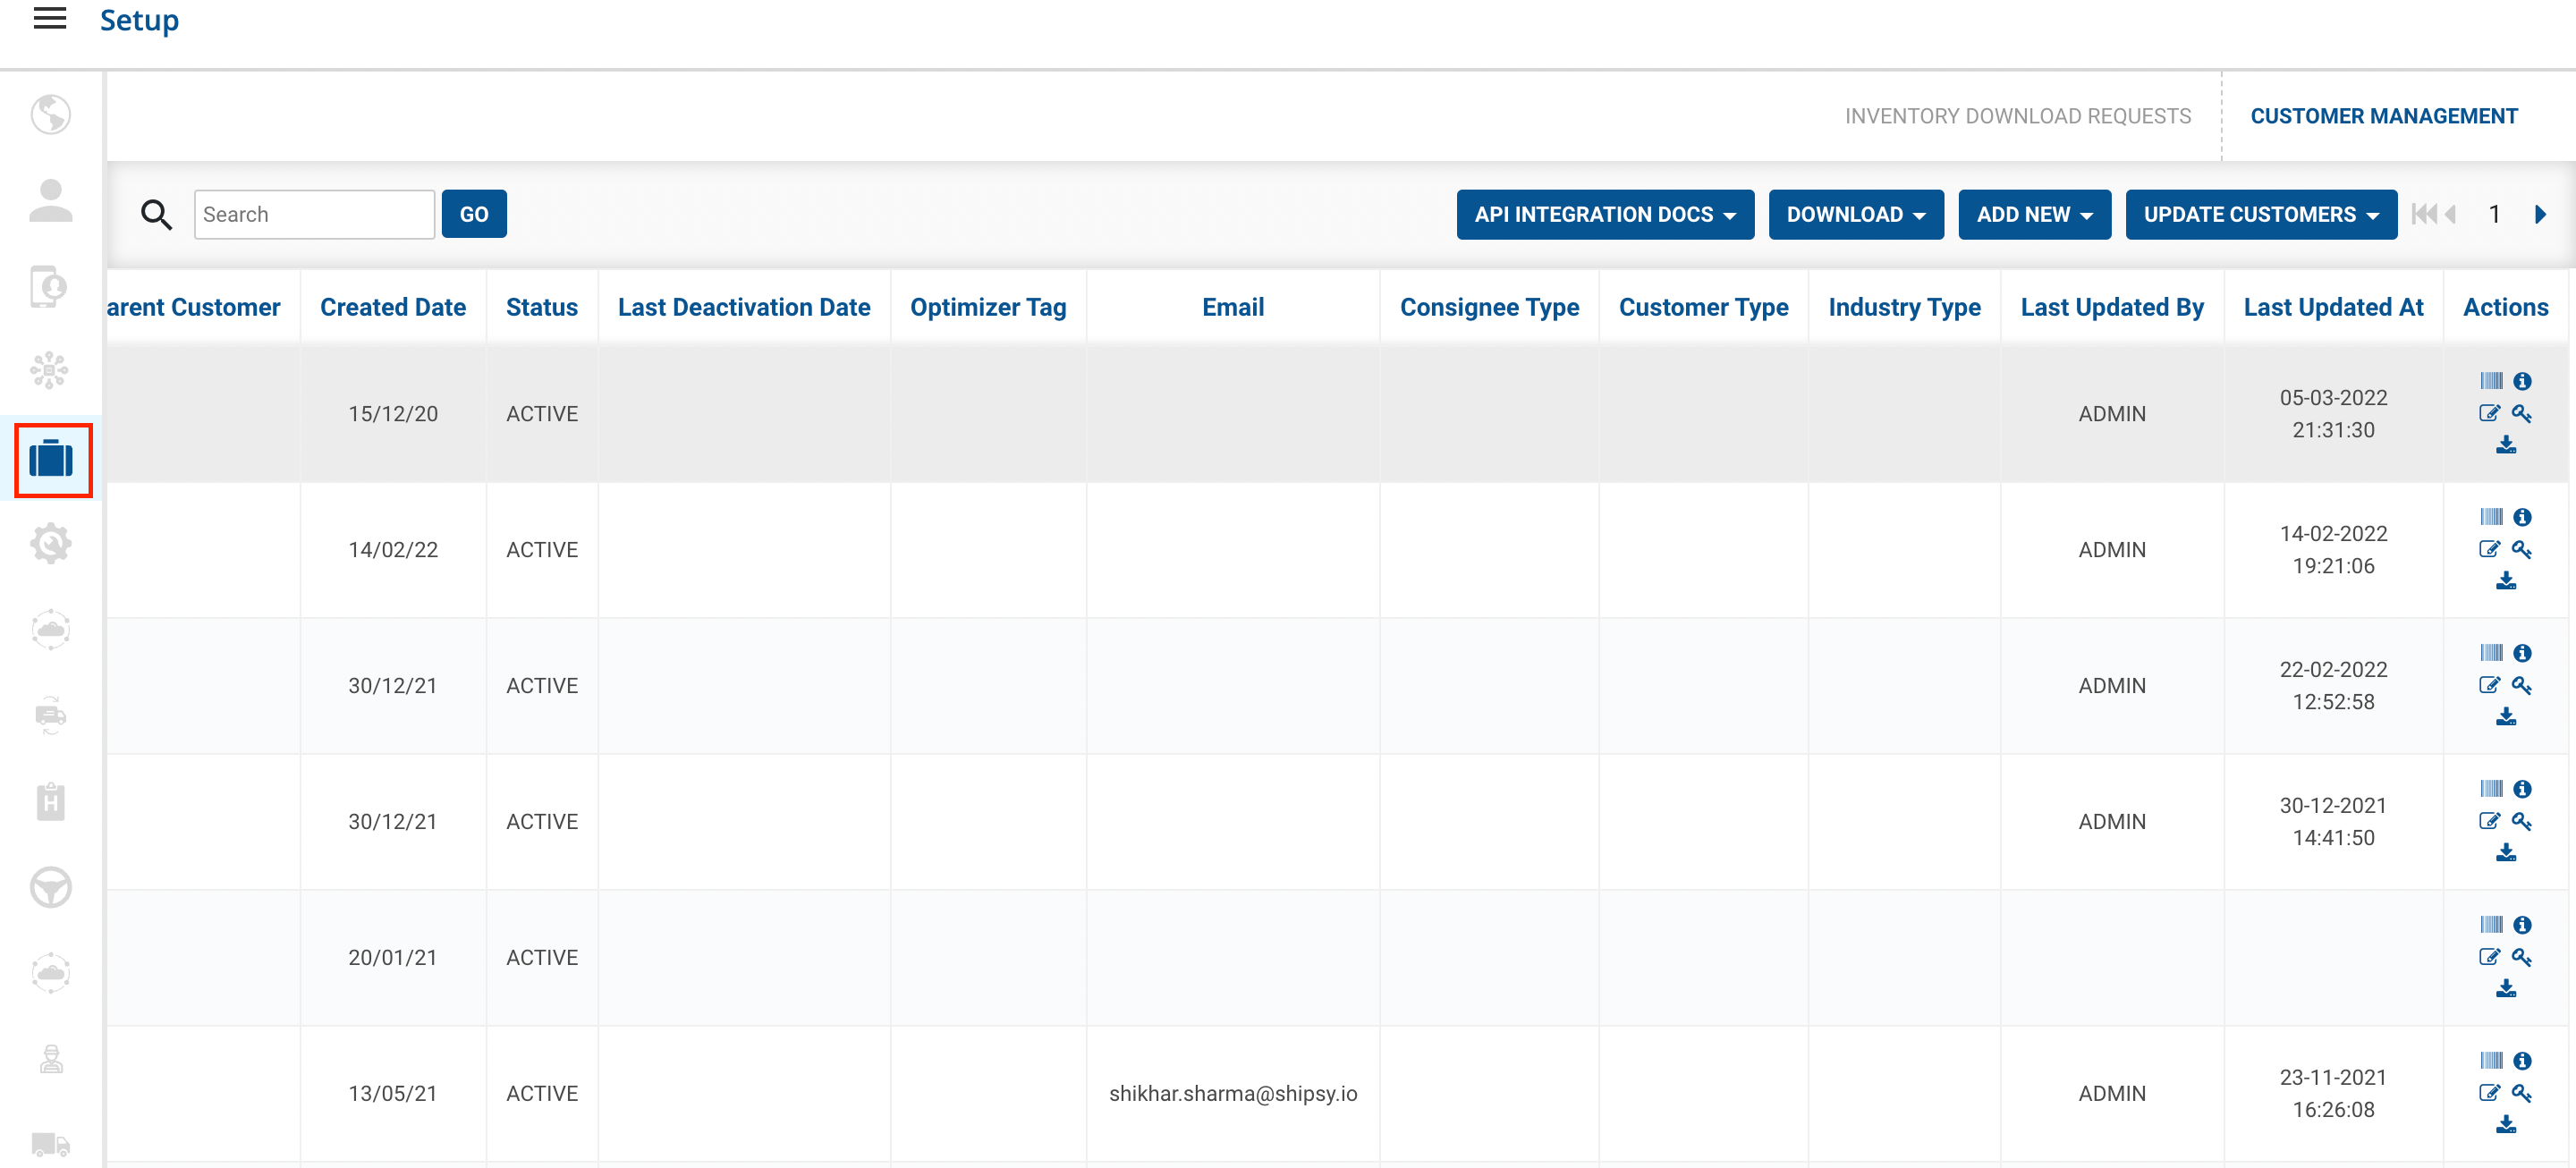Switch to Inventory Download Requests tab

click(2017, 116)
